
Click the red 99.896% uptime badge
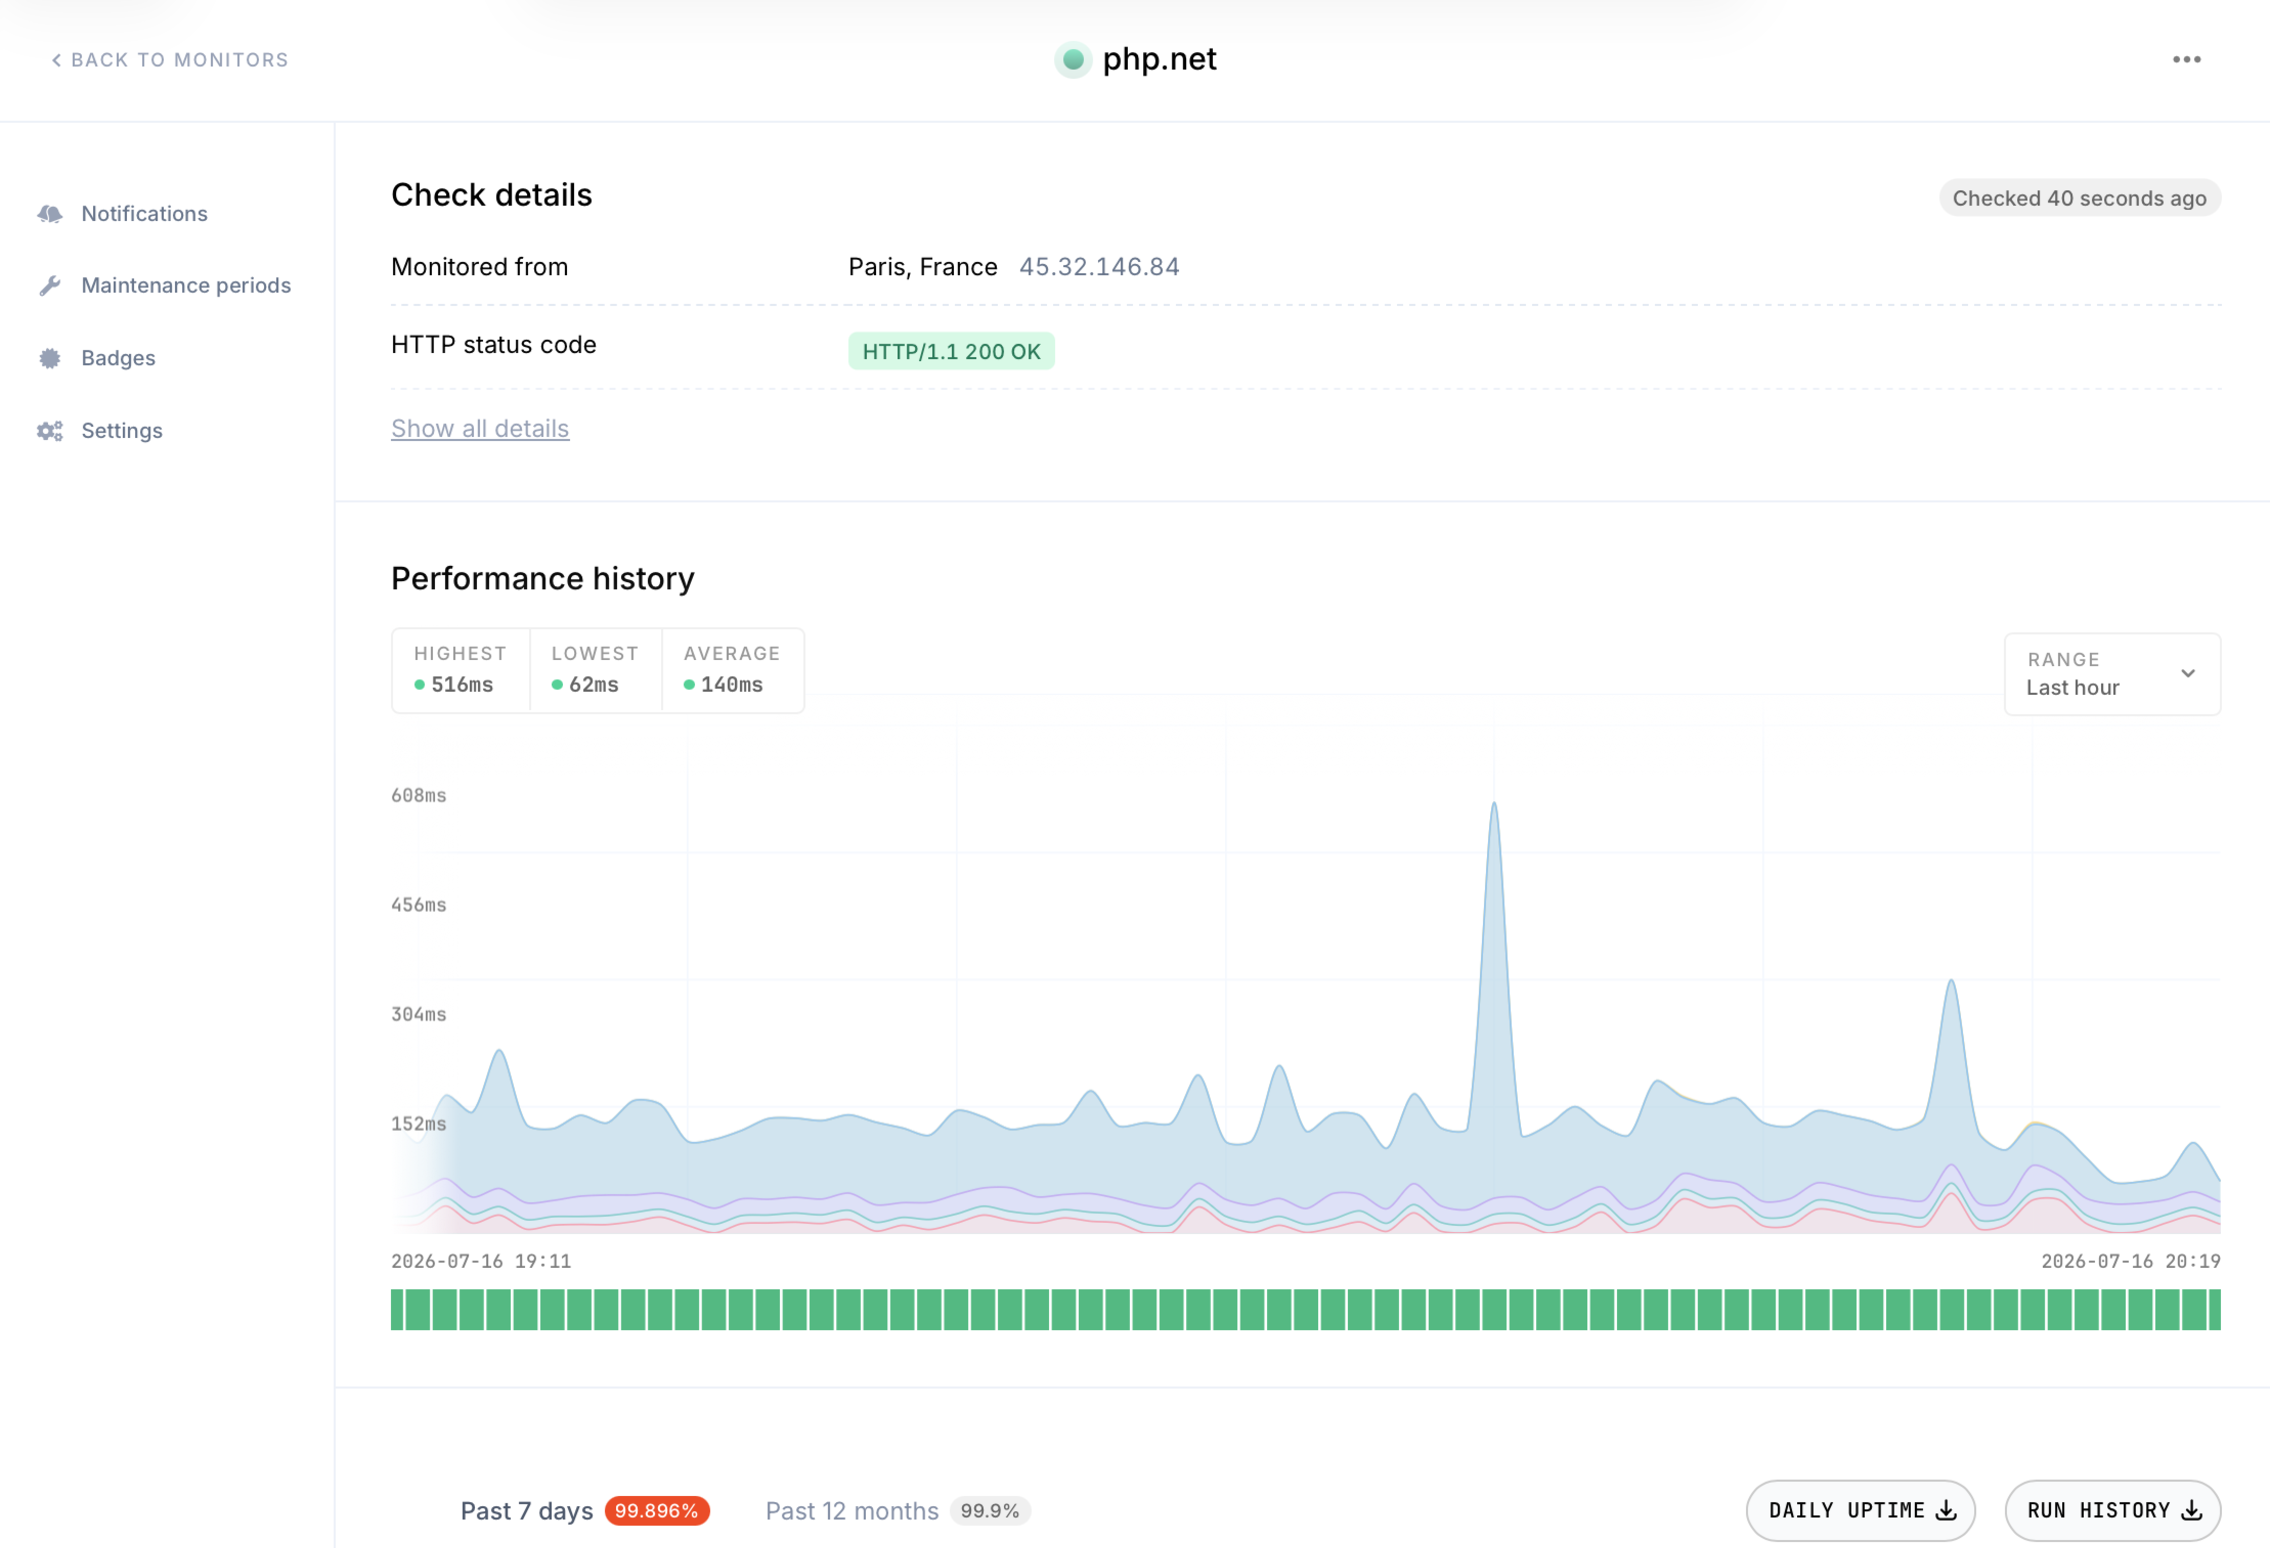657,1511
